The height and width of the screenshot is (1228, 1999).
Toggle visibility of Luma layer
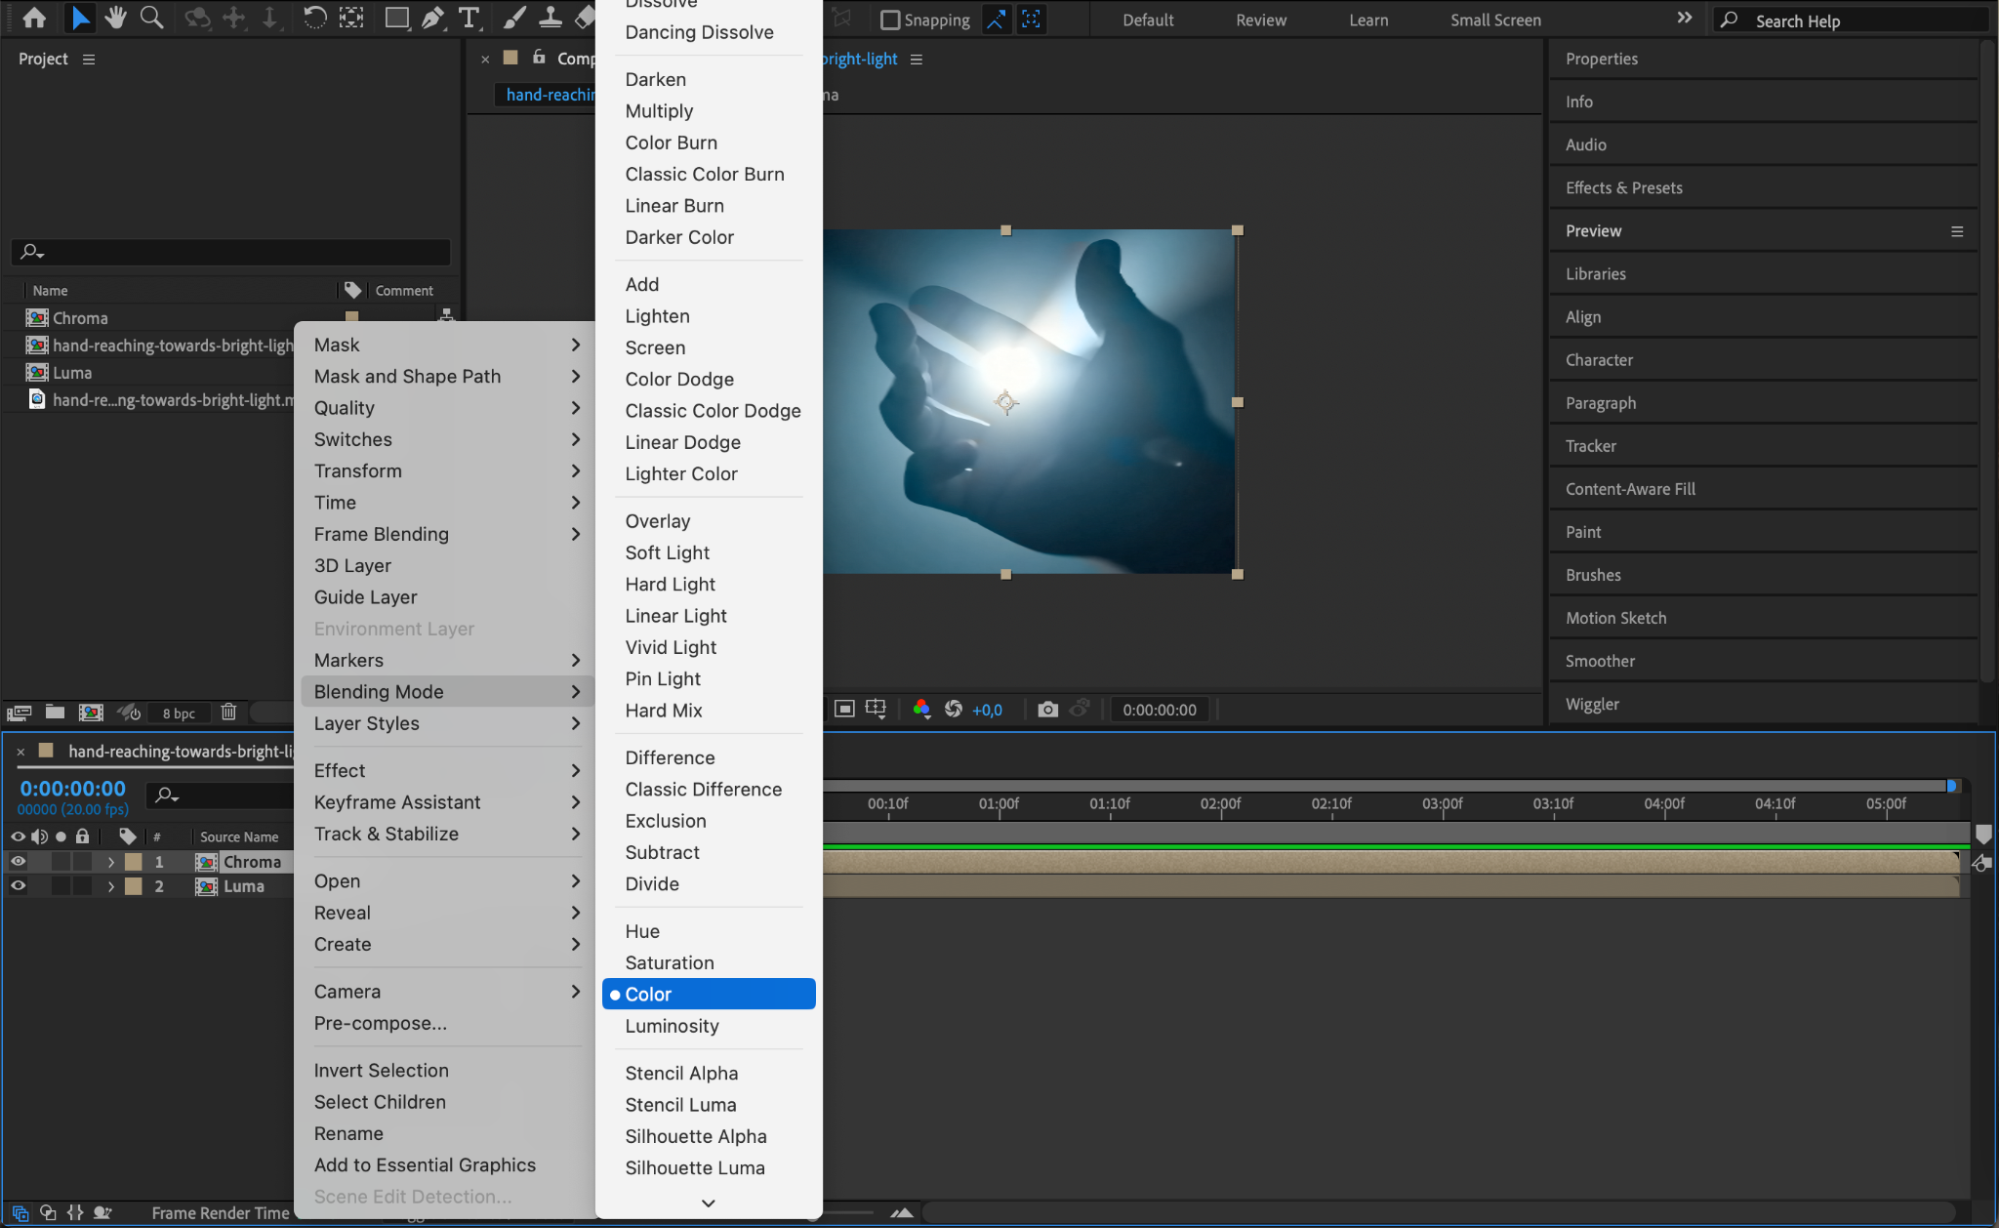coord(18,886)
